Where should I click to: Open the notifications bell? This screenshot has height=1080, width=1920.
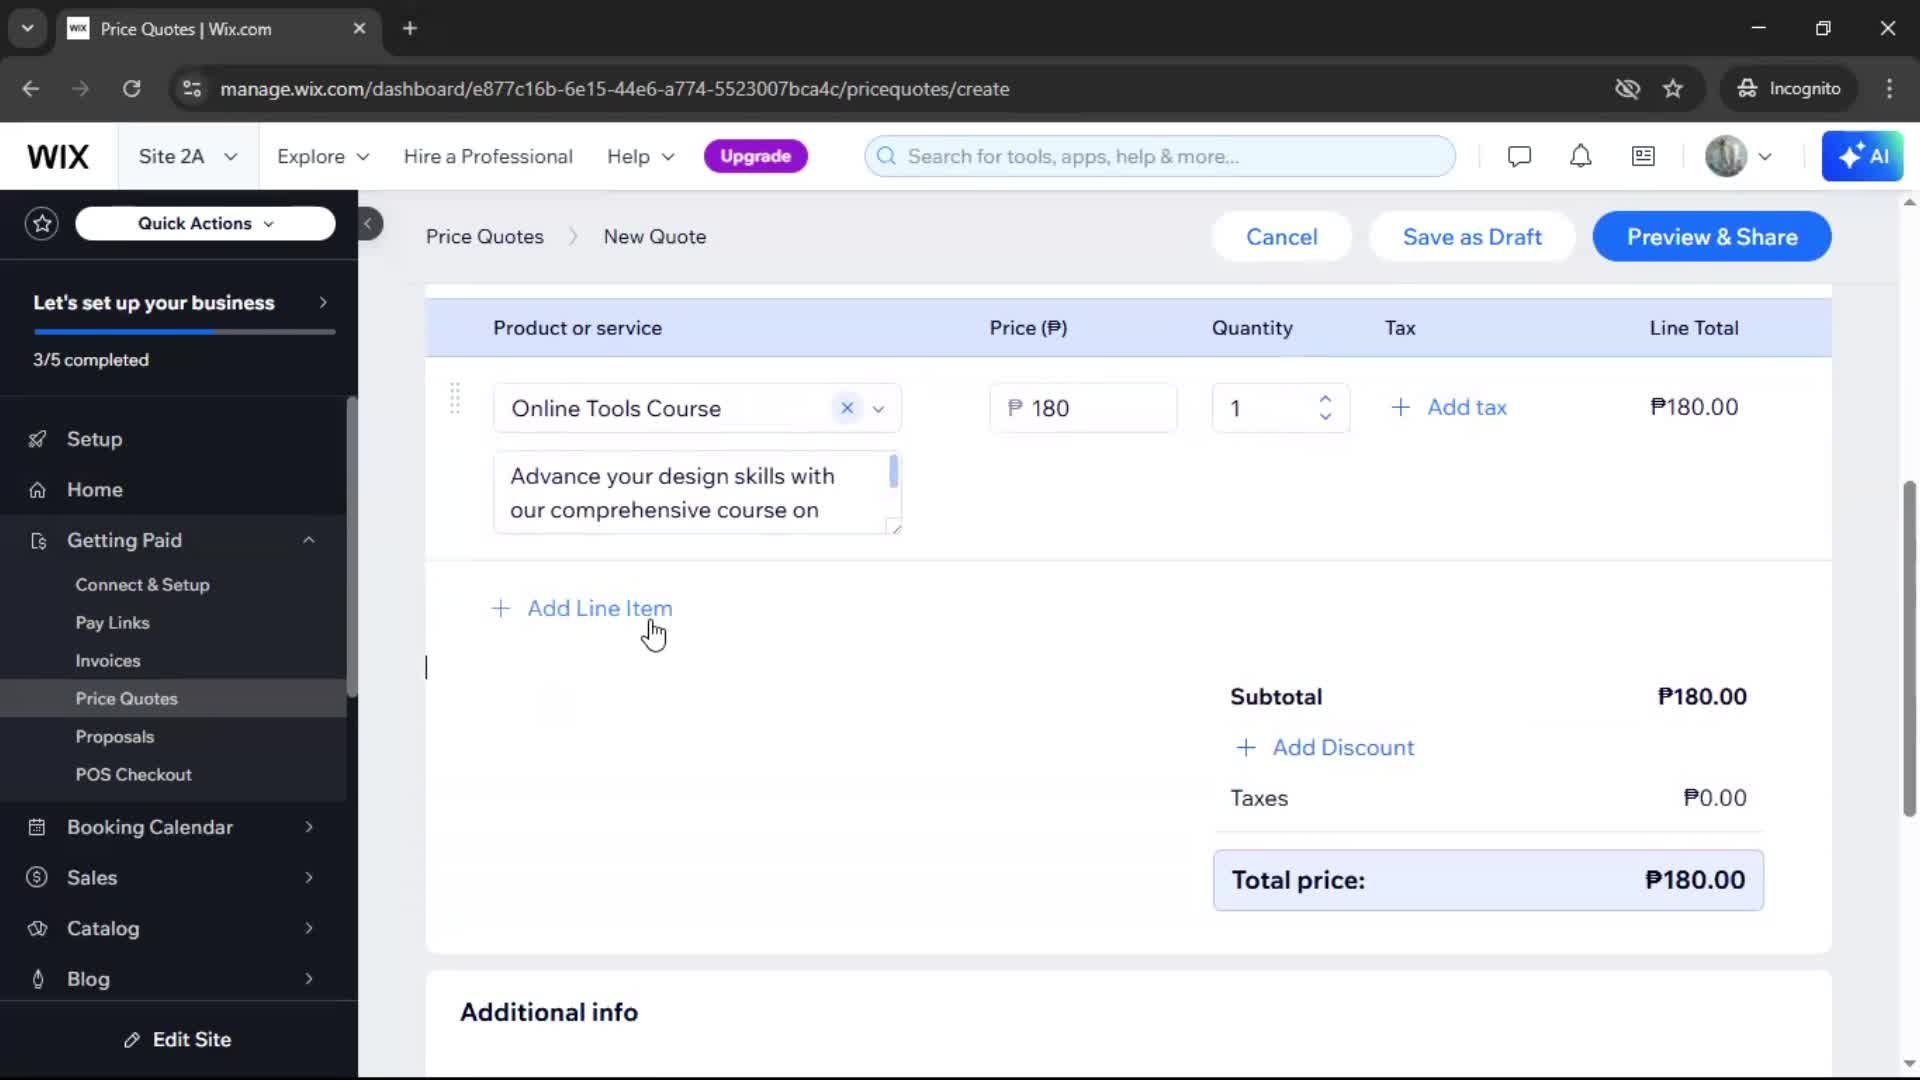(1580, 156)
